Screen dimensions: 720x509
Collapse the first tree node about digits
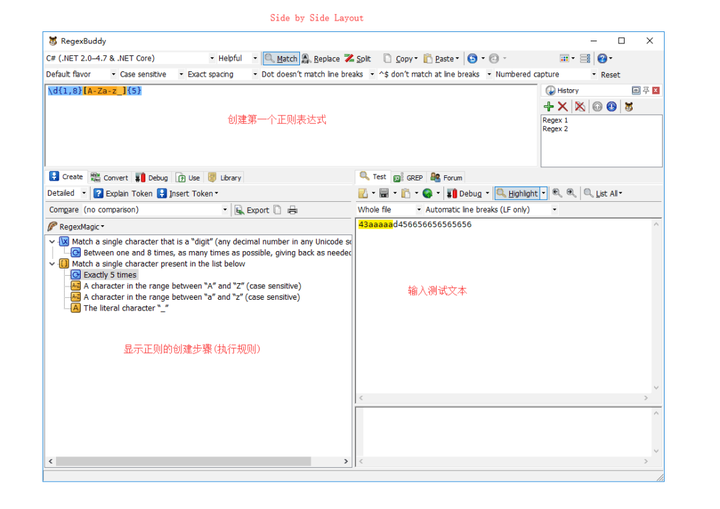point(52,242)
